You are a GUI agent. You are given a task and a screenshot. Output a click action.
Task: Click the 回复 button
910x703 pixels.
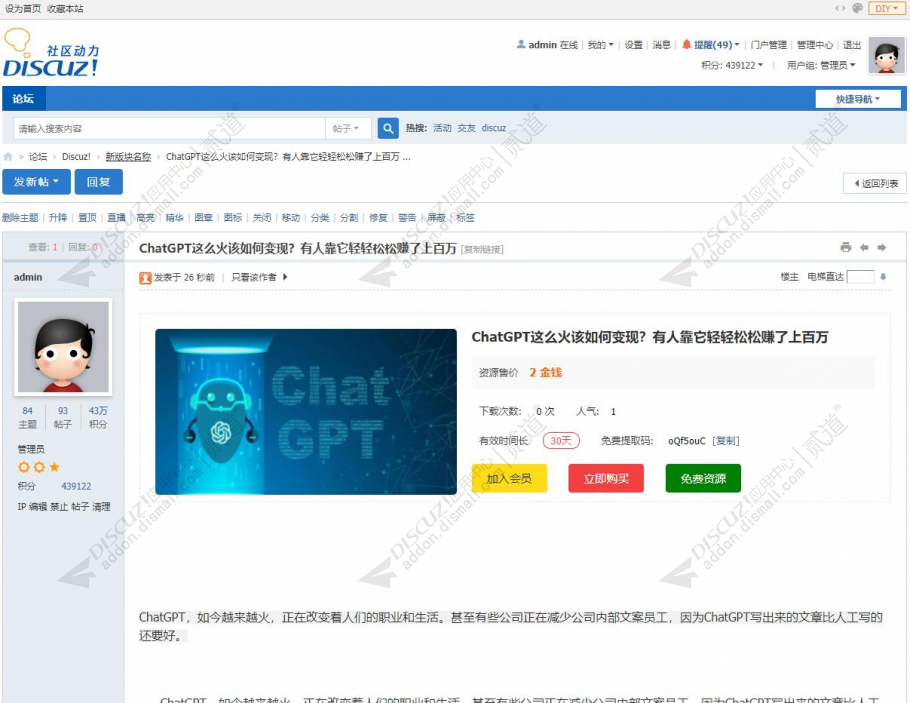[99, 182]
